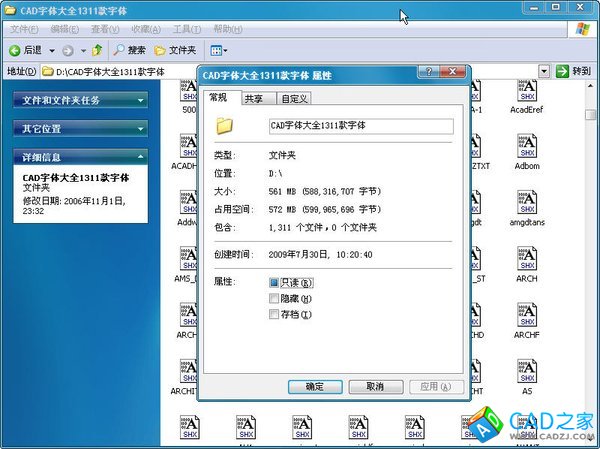Enable the 存档 (Archive) checkbox
Image resolution: width=600 pixels, height=449 pixels.
tap(273, 314)
